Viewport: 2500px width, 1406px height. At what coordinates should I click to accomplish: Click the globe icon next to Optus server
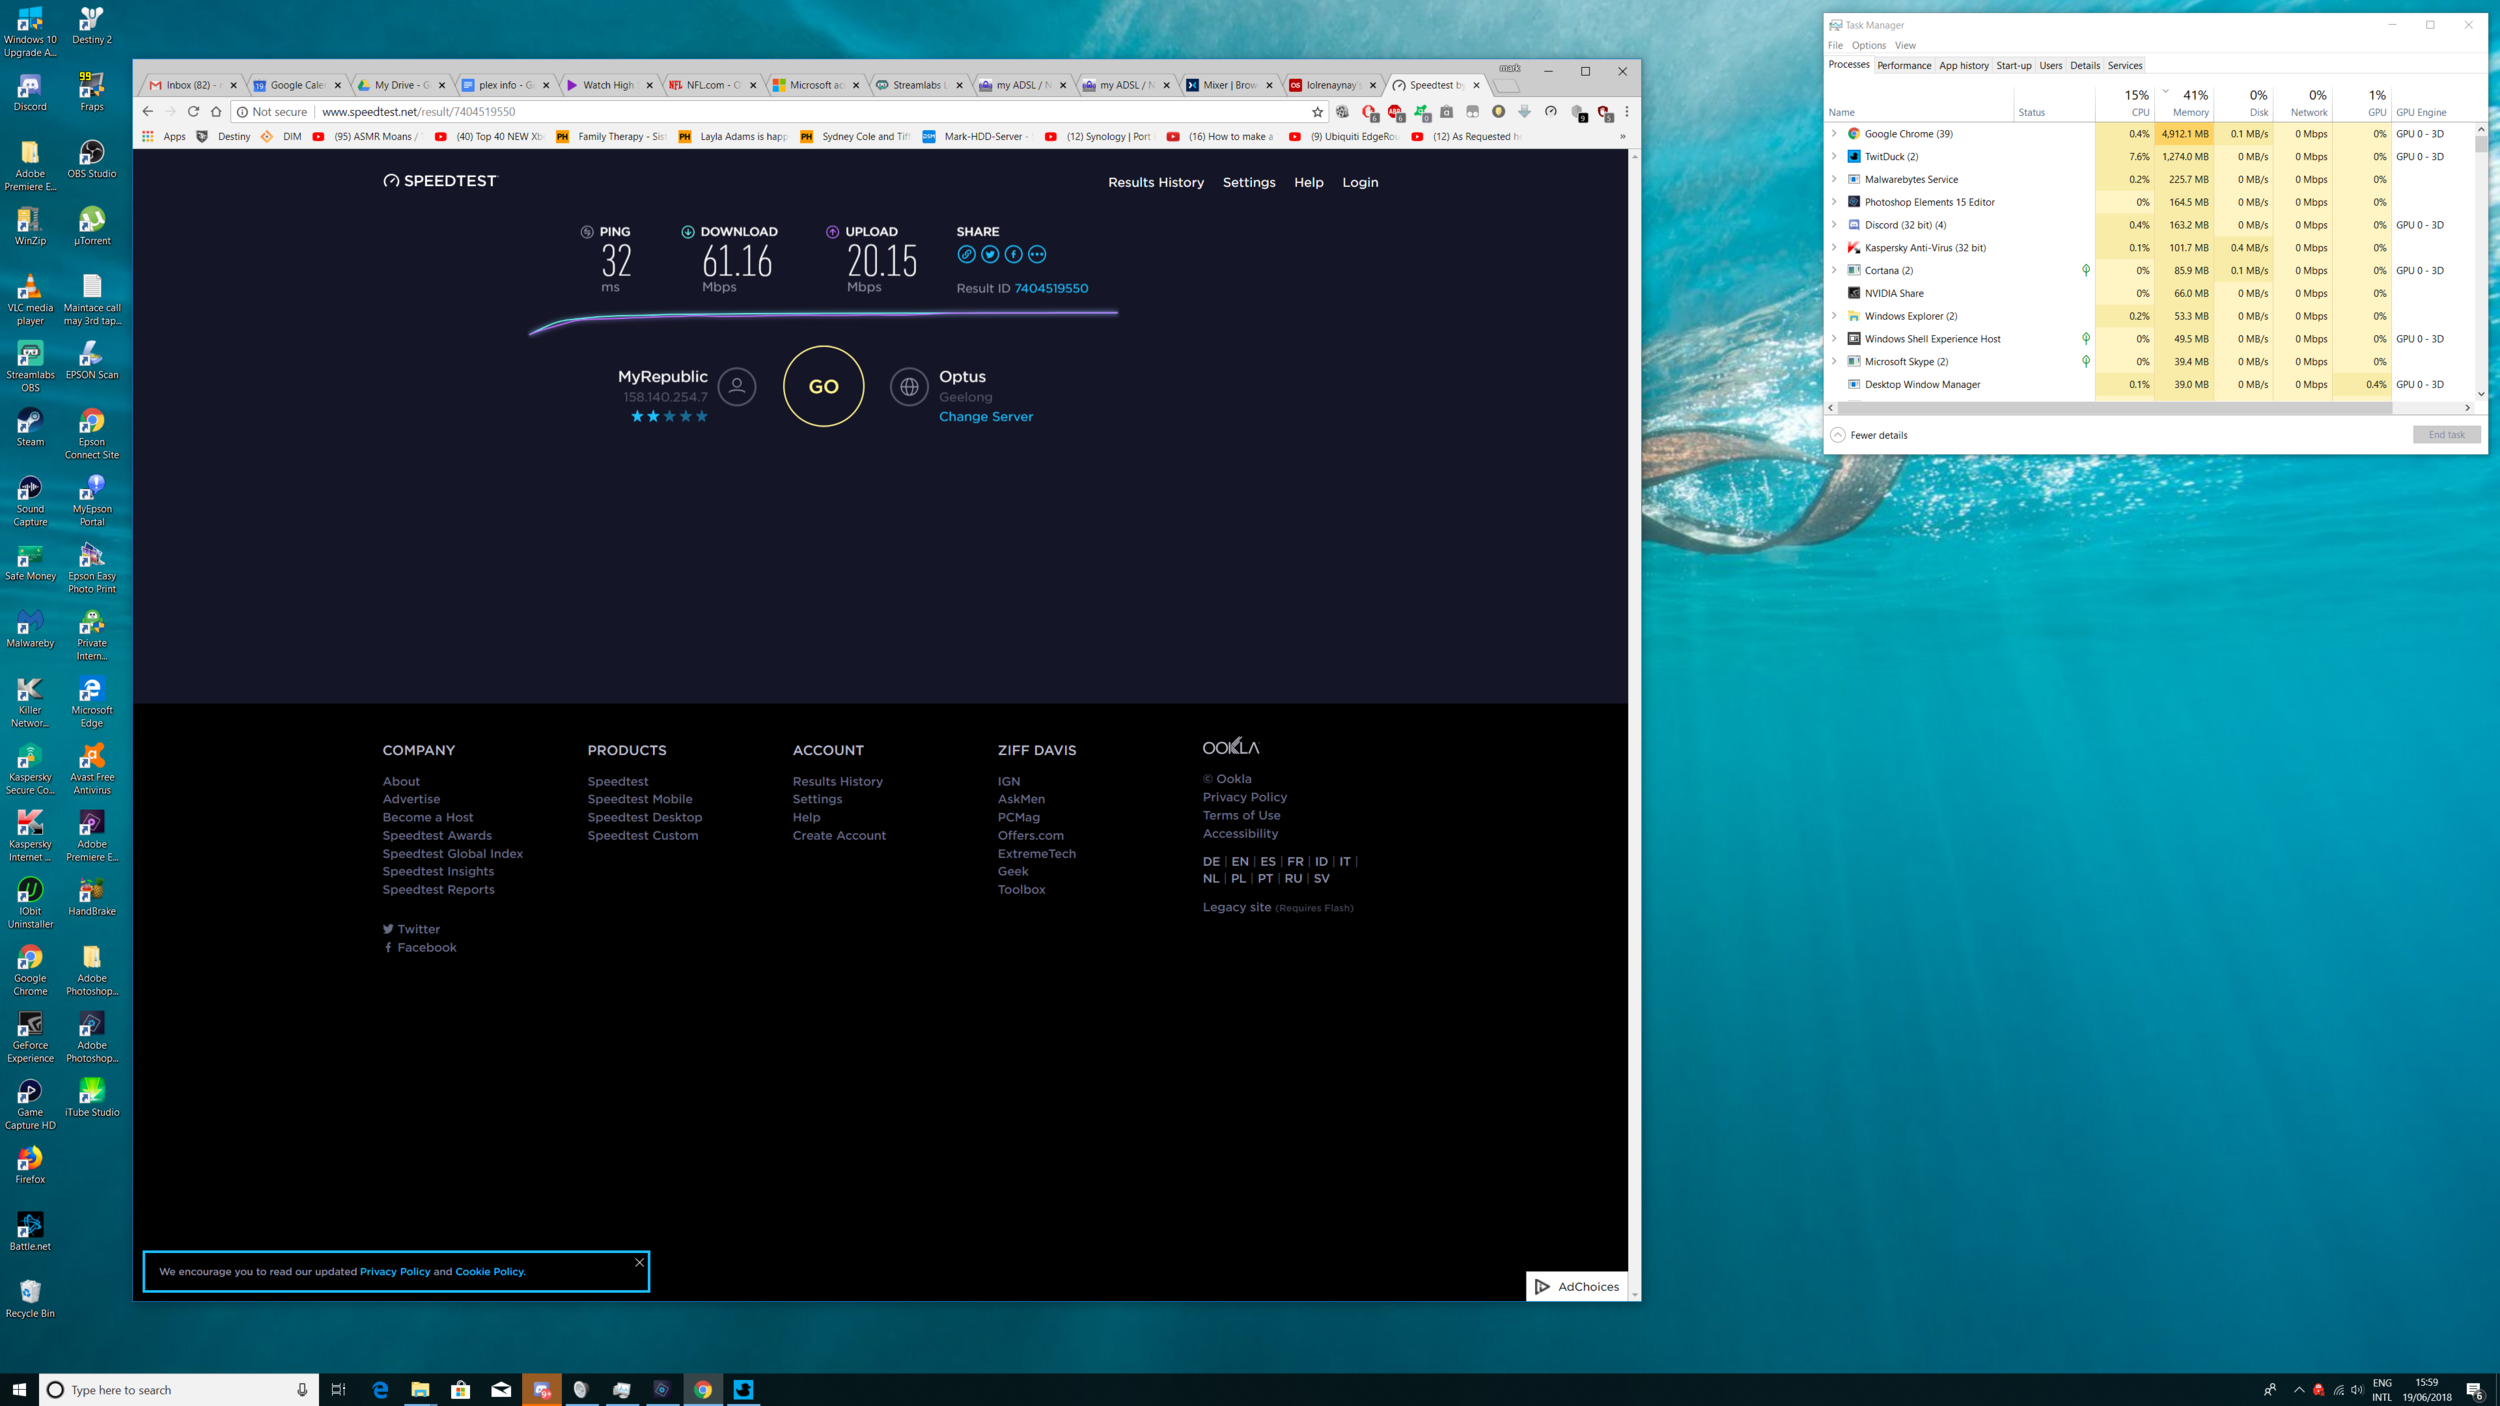(x=908, y=387)
